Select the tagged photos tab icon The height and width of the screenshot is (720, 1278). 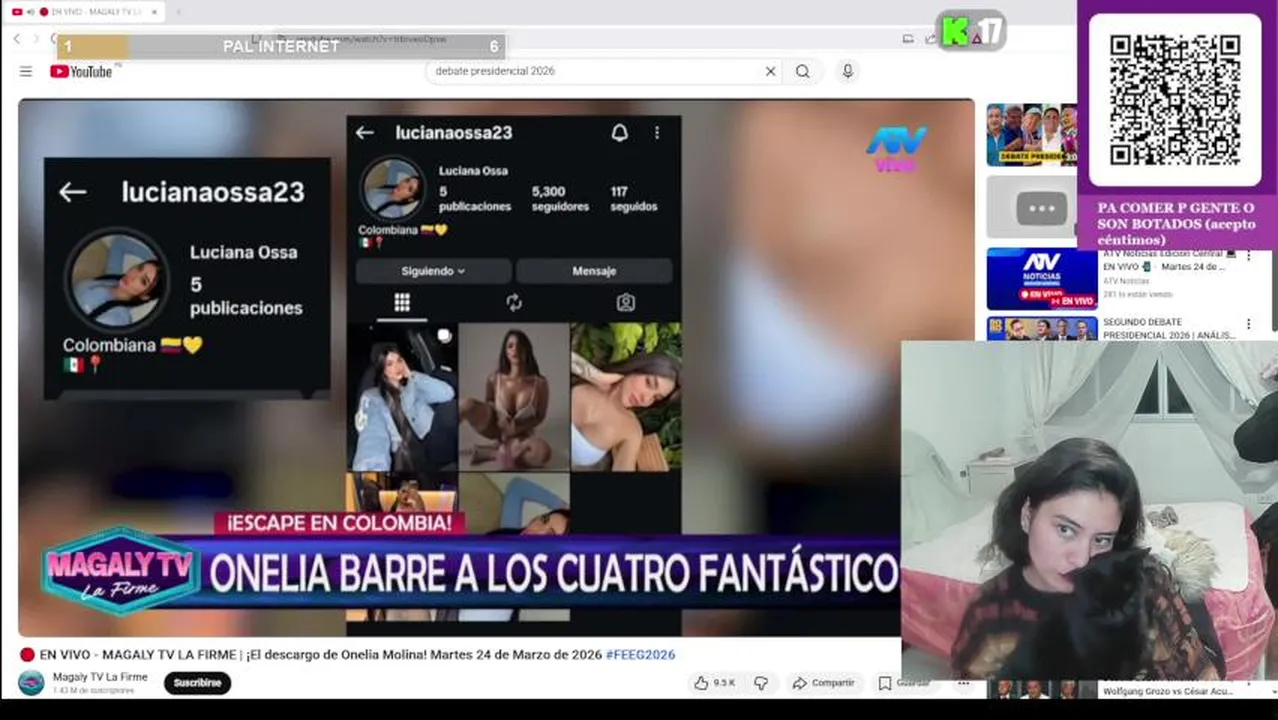click(x=626, y=303)
